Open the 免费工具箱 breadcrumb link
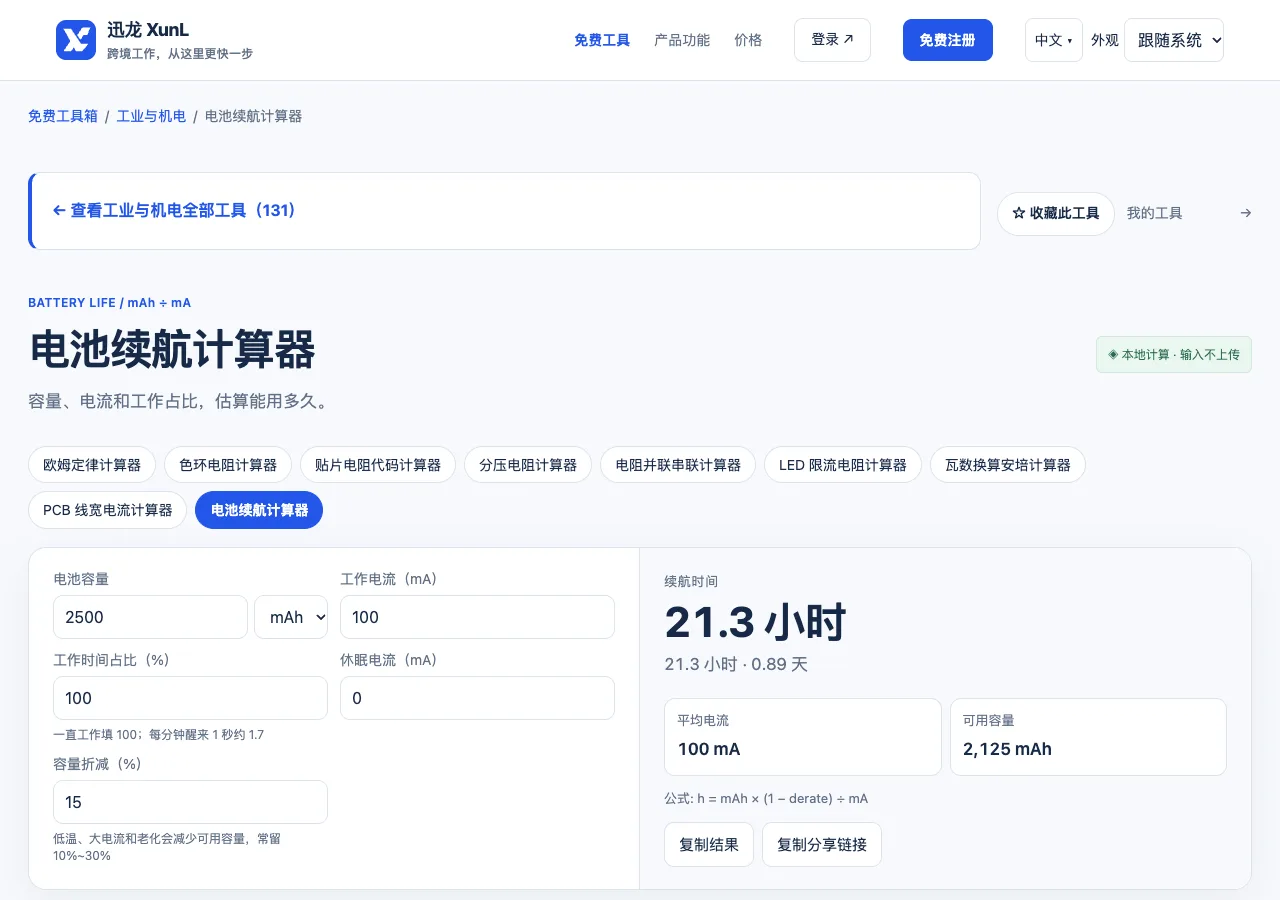 63,116
